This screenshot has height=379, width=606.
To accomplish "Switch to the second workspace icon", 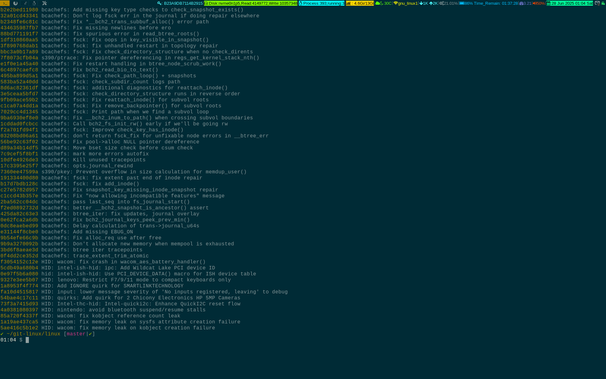I will [15, 3].
